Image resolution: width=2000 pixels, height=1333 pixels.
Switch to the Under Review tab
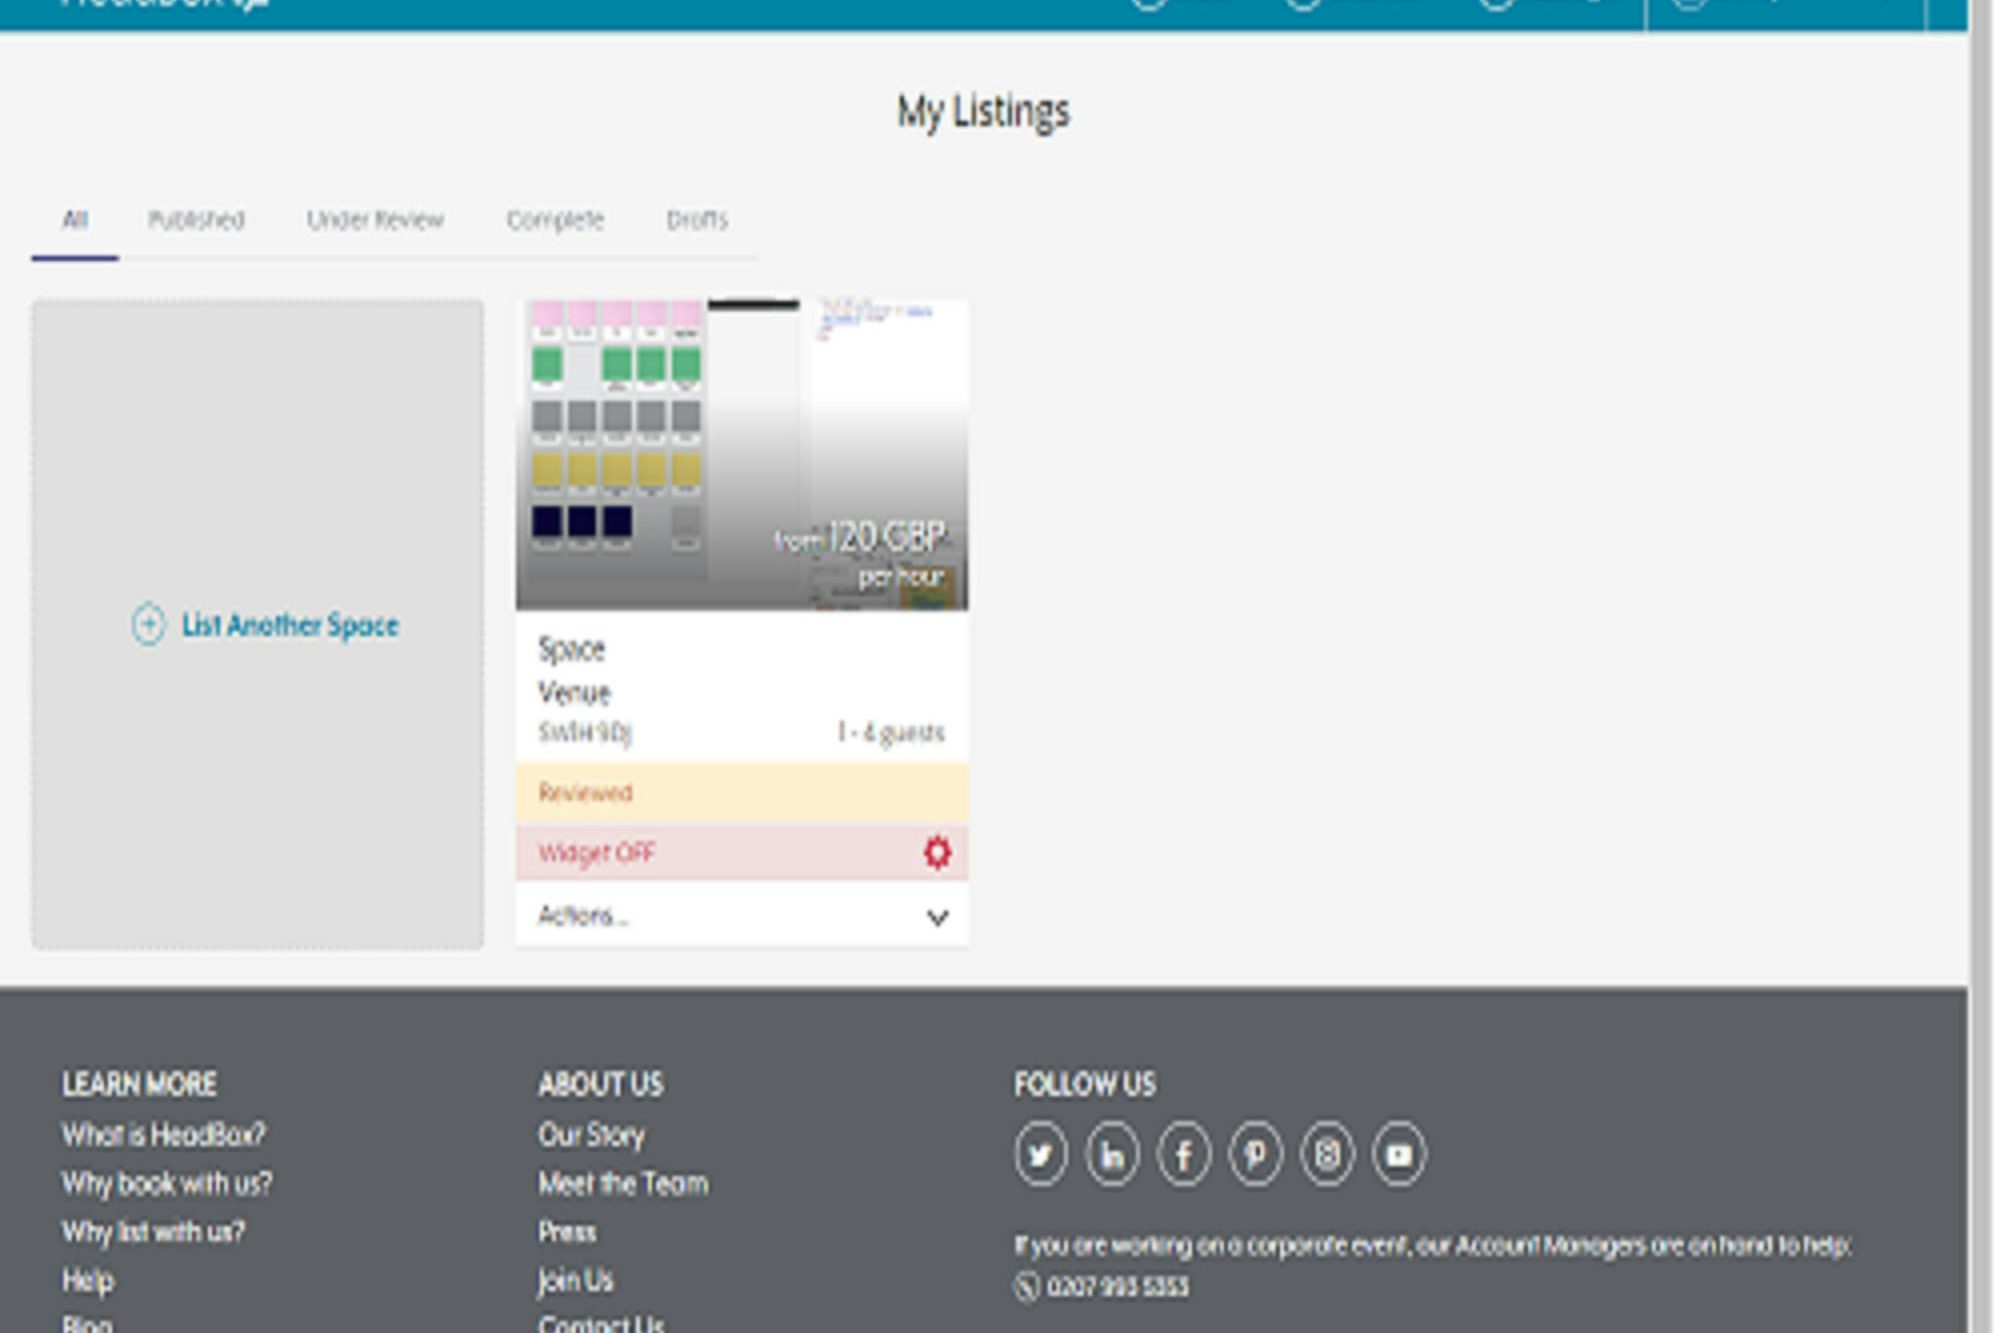pos(375,220)
